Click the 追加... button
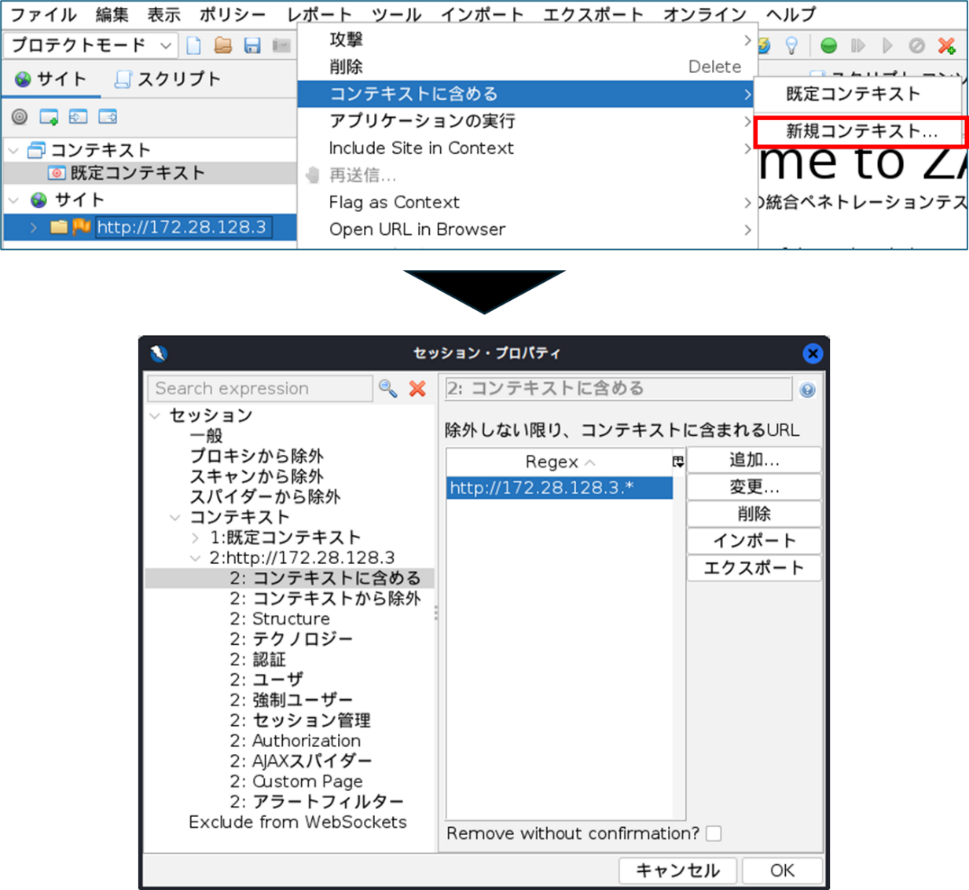The image size is (969, 890). pos(754,460)
